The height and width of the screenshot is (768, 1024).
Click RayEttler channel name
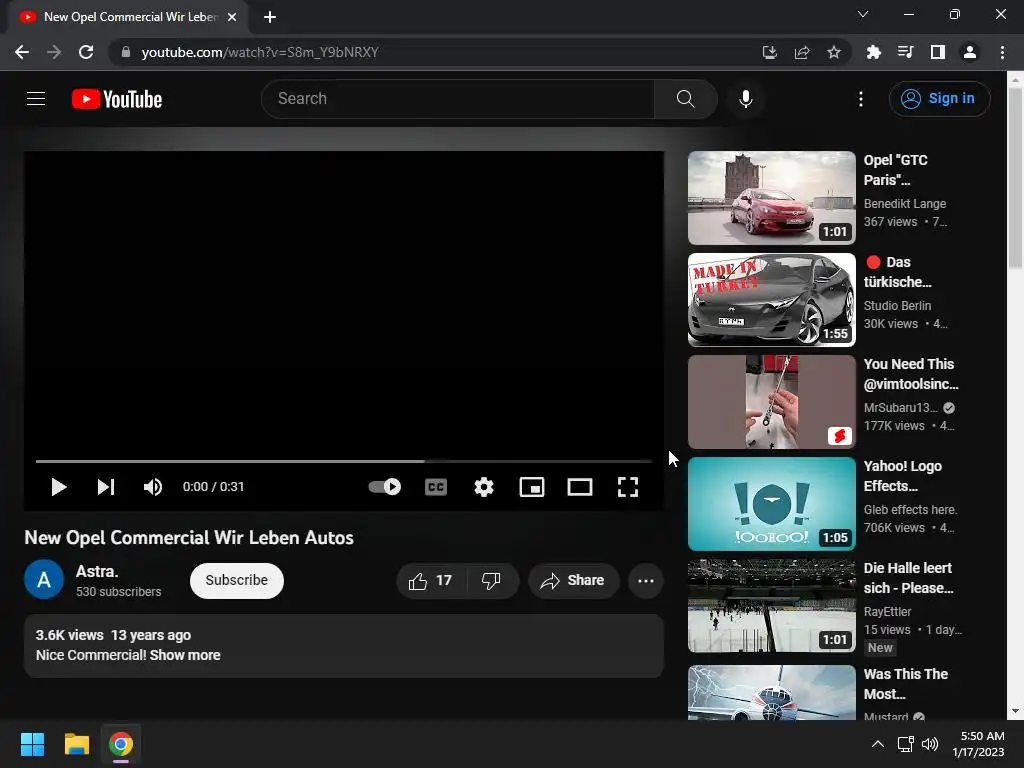[x=888, y=611]
